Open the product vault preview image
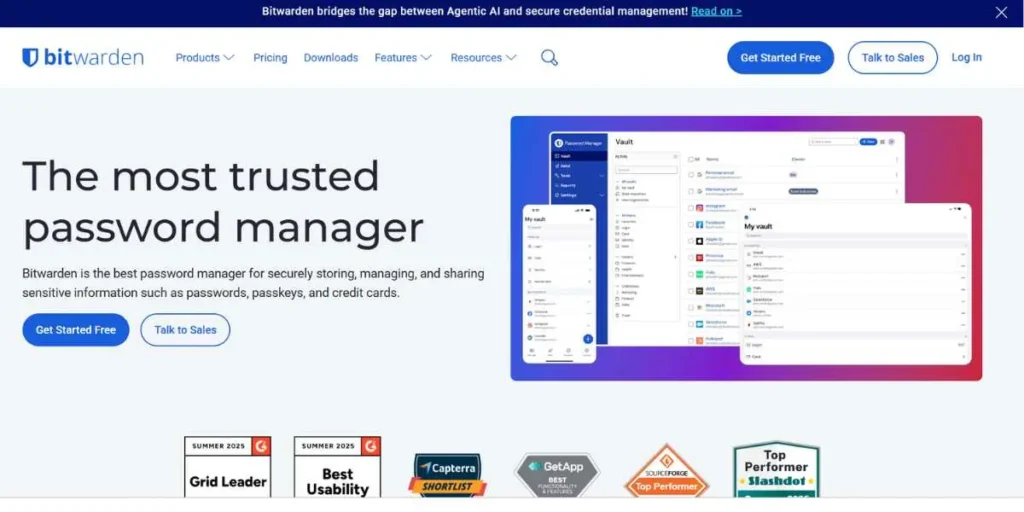 pos(746,248)
